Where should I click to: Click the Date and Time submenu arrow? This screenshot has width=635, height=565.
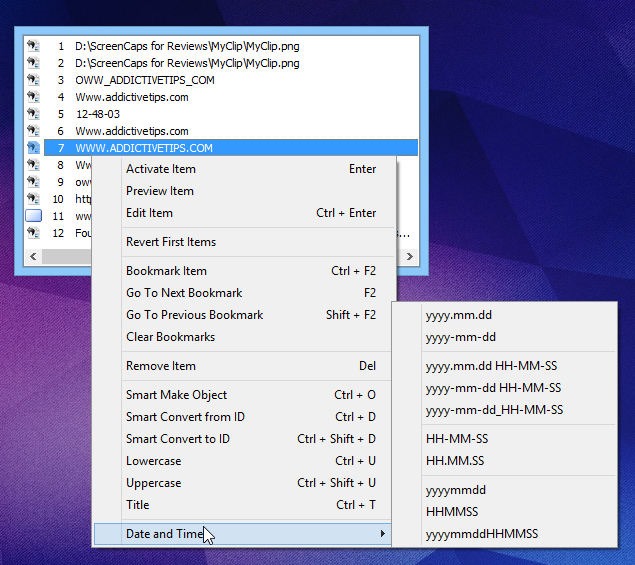point(382,534)
